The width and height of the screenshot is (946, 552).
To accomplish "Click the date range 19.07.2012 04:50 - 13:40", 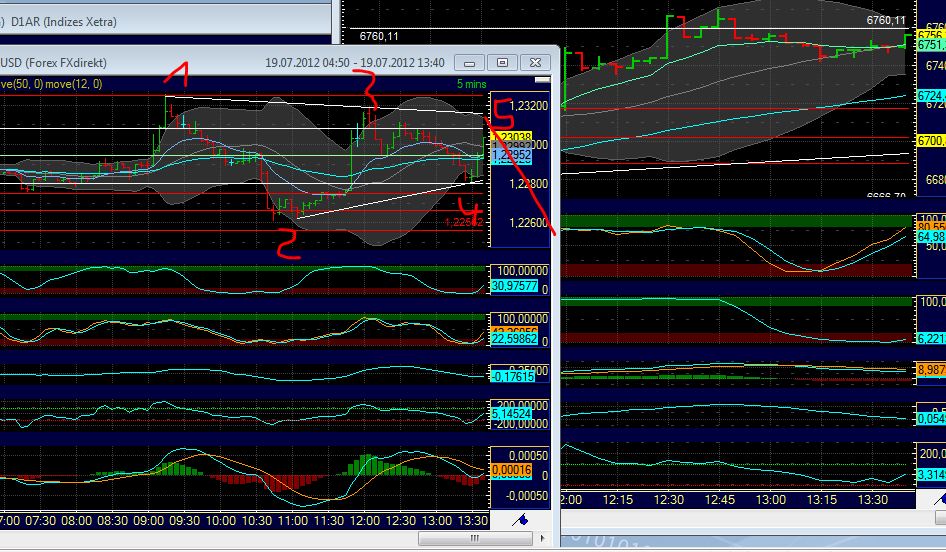I will coord(355,63).
